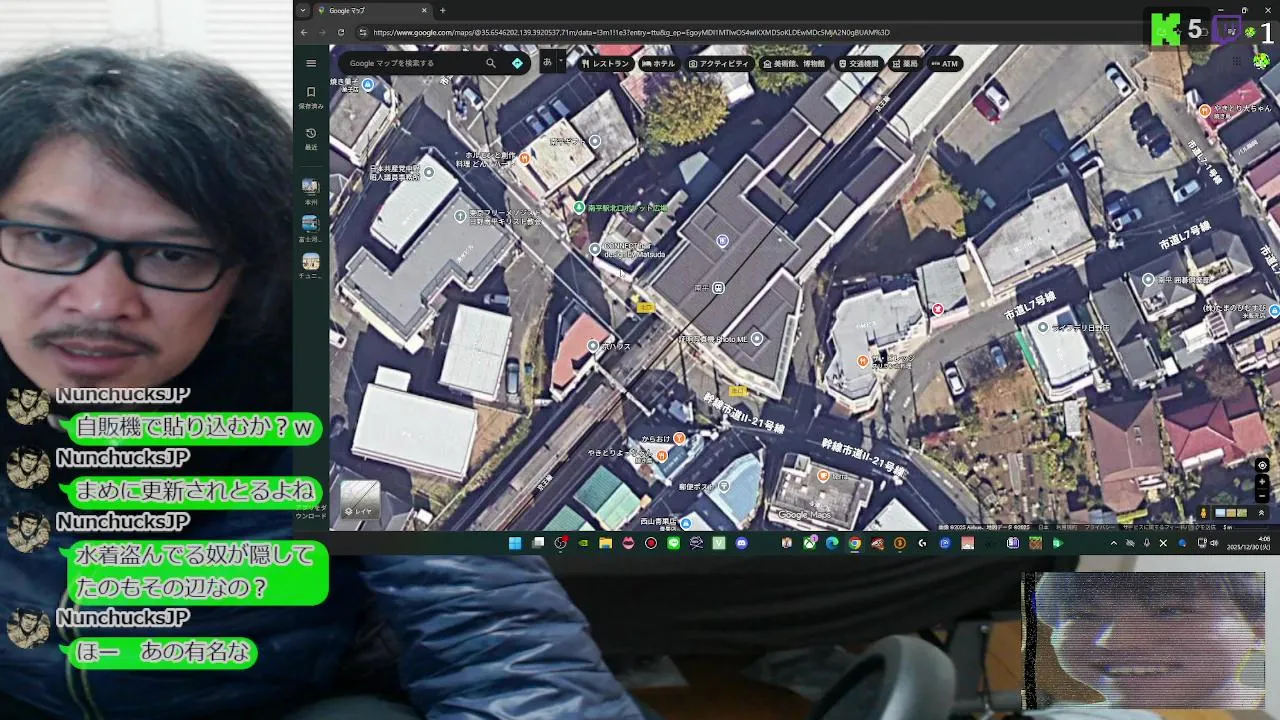
Task: Click the CONNECT hair design by Matsuda marker
Action: click(595, 249)
